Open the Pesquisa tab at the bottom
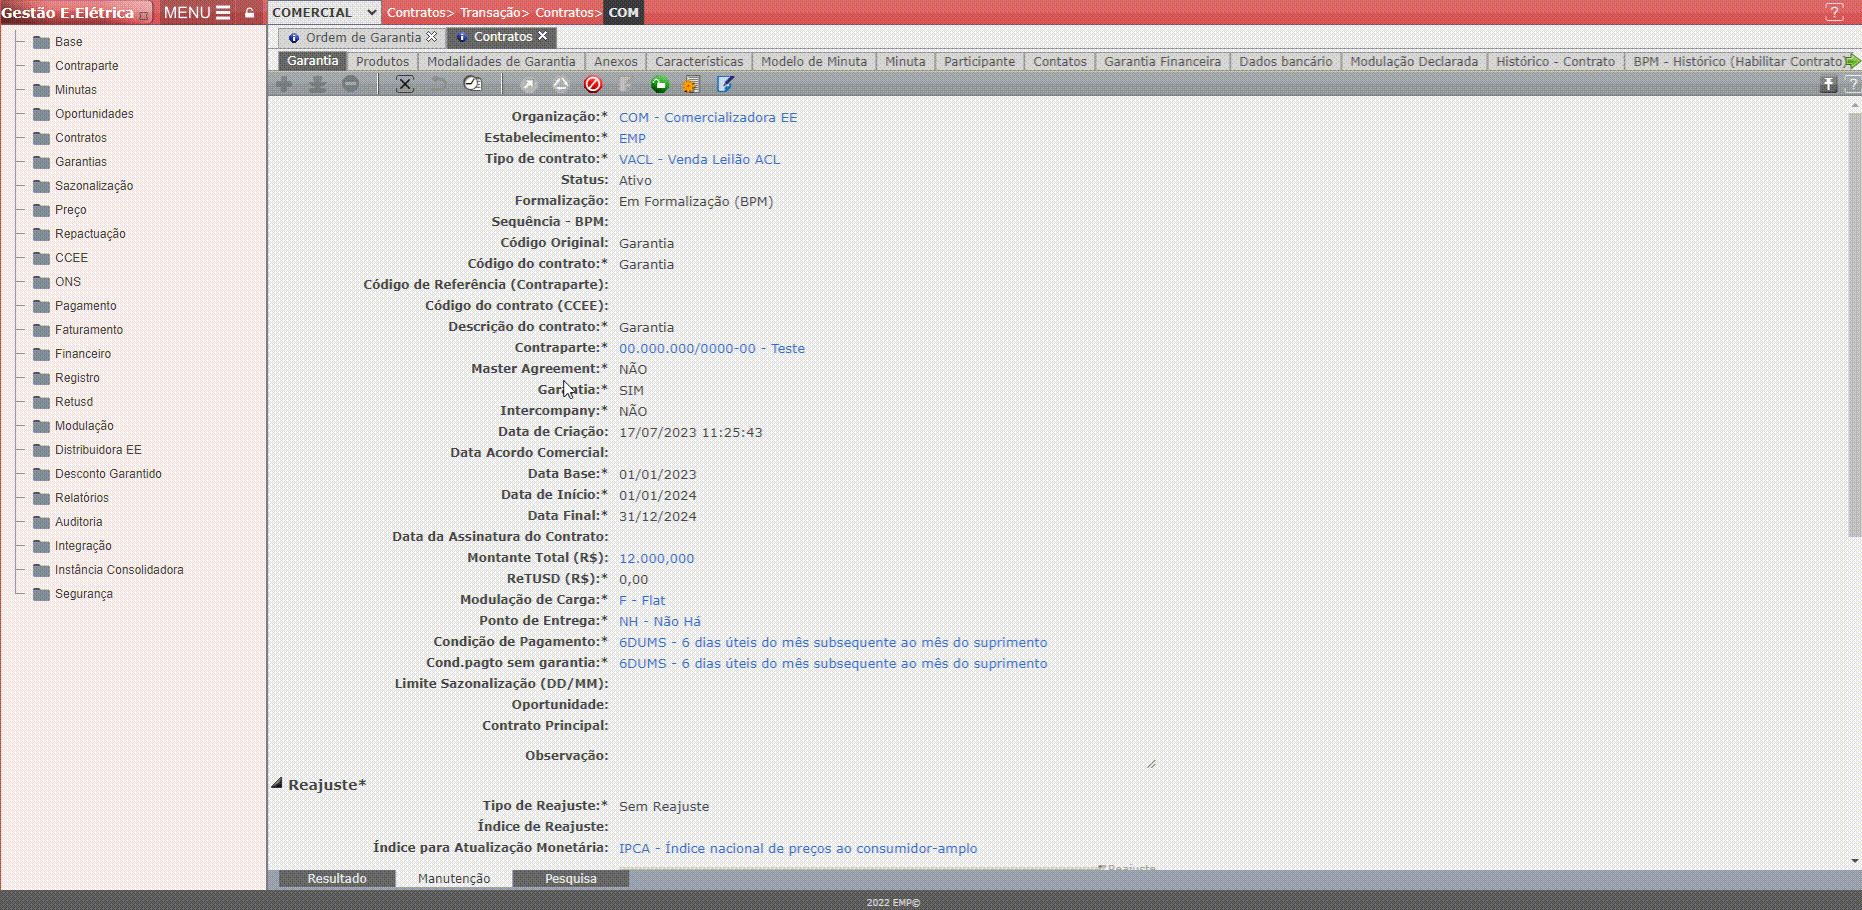 pos(570,879)
